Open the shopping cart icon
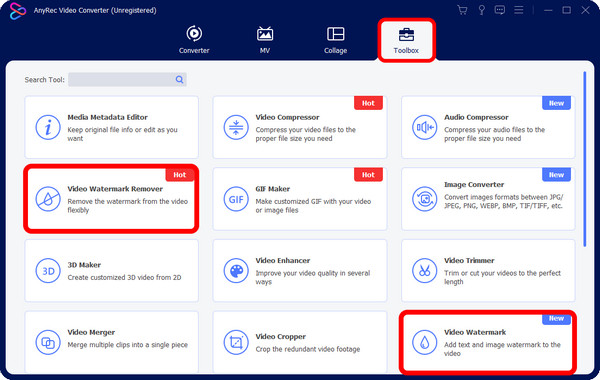This screenshot has height=380, width=600. click(x=462, y=10)
